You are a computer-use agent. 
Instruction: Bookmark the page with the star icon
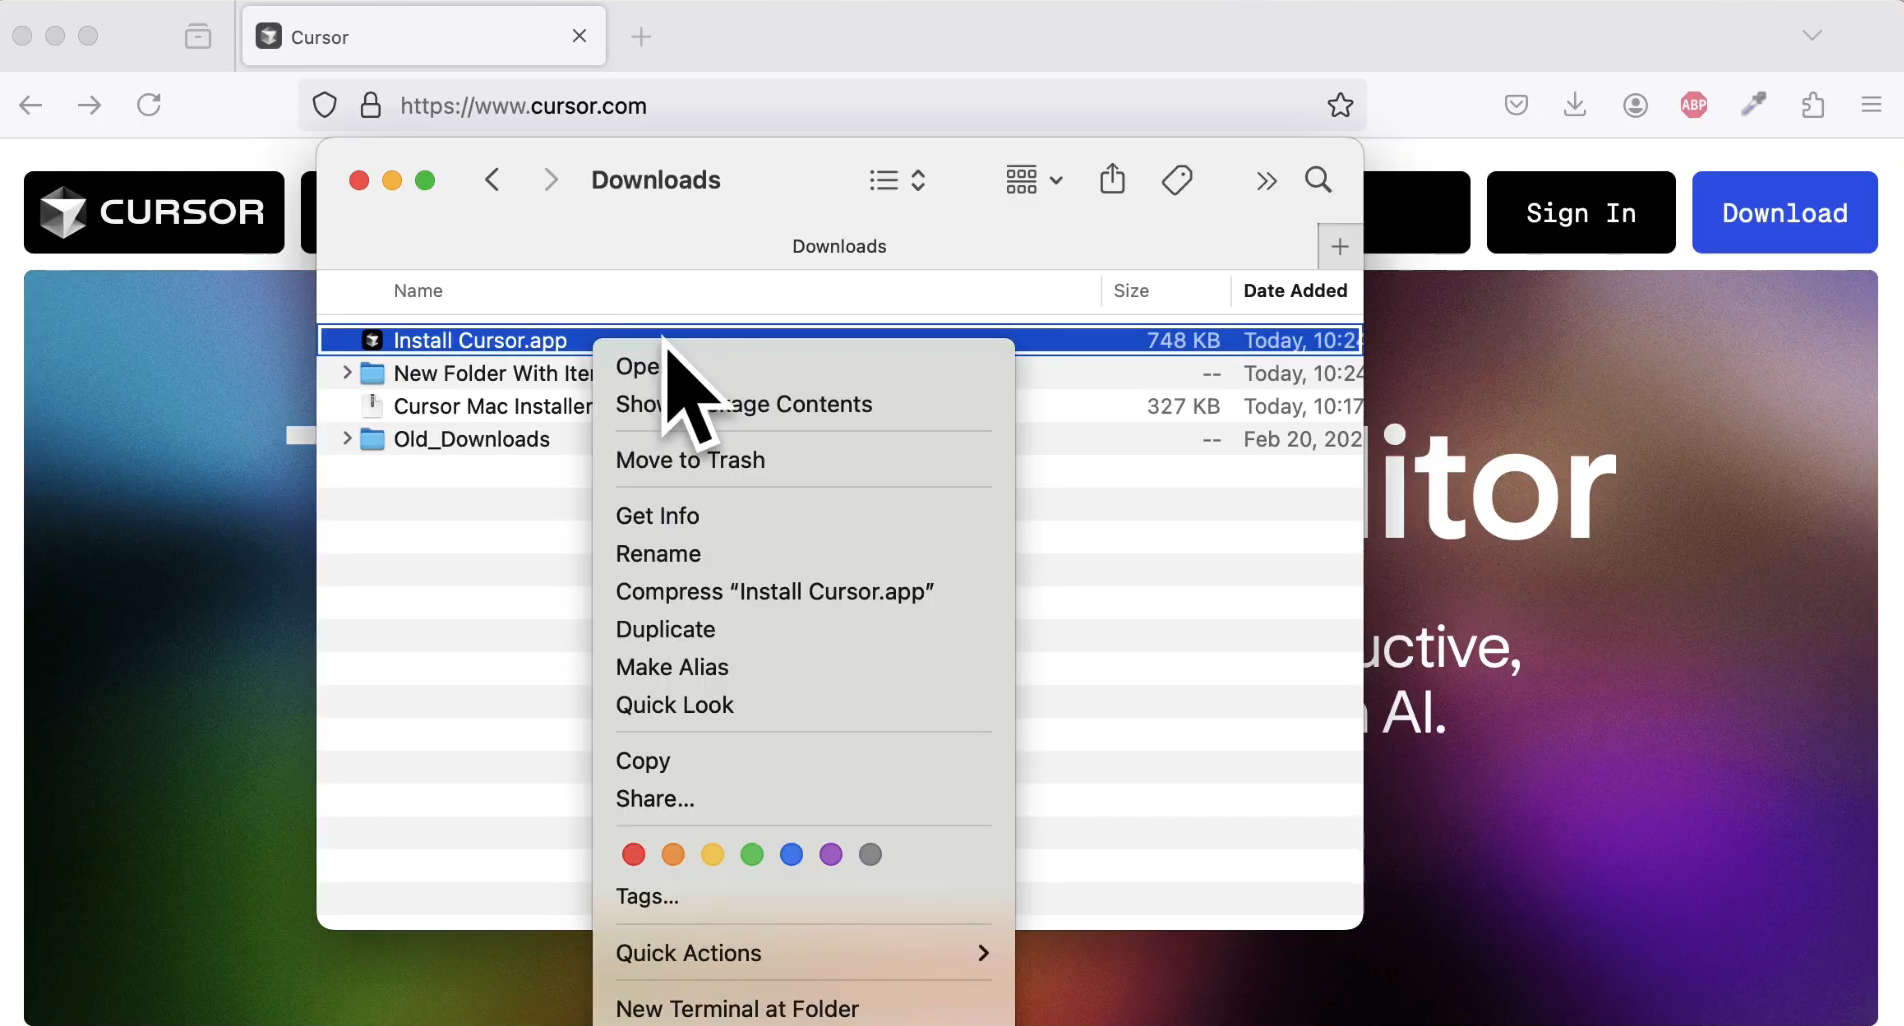tap(1340, 105)
